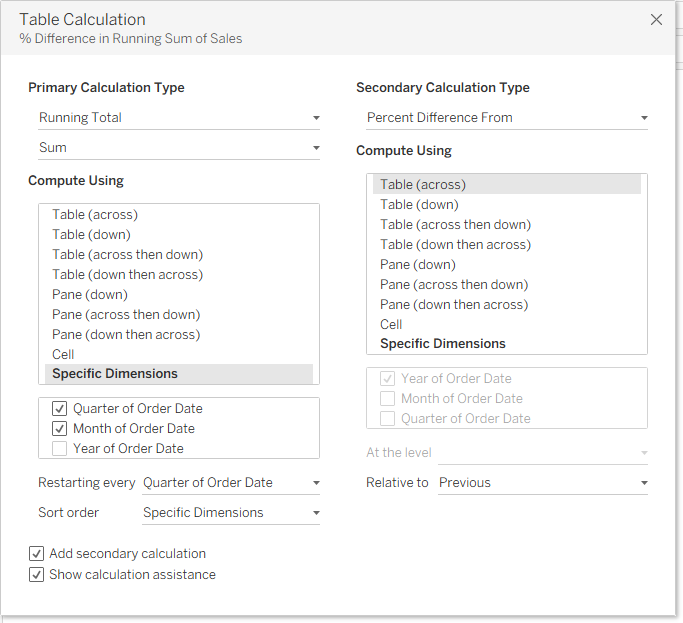Toggle Add secondary calculation checkbox
This screenshot has height=623, width=683.
coord(37,554)
